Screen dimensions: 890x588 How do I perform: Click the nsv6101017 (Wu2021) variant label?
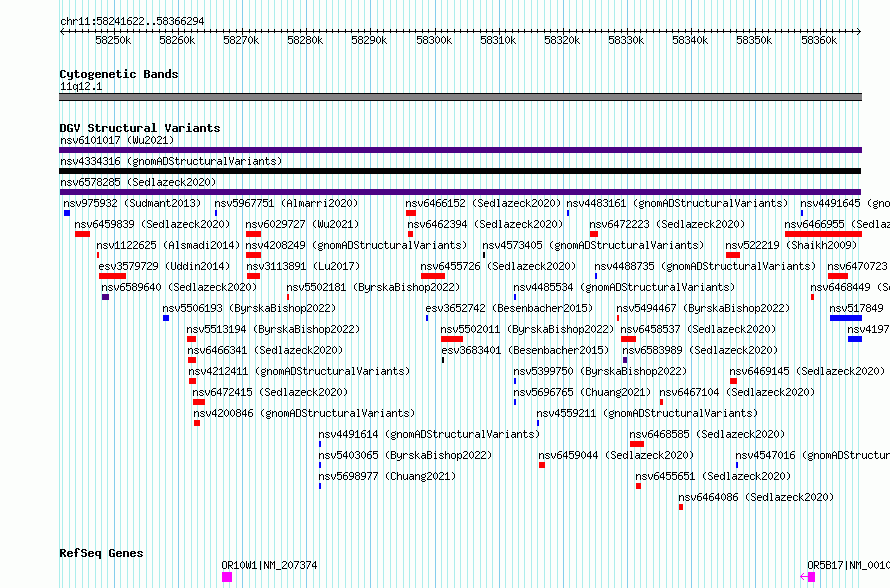point(117,140)
